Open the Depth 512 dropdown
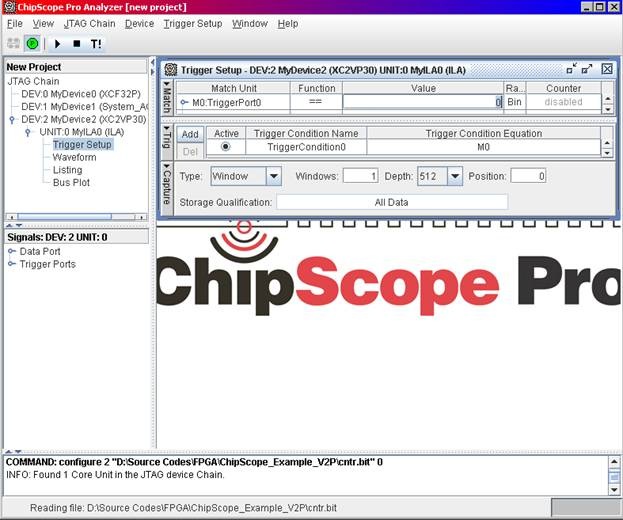This screenshot has width=623, height=520. tap(455, 176)
